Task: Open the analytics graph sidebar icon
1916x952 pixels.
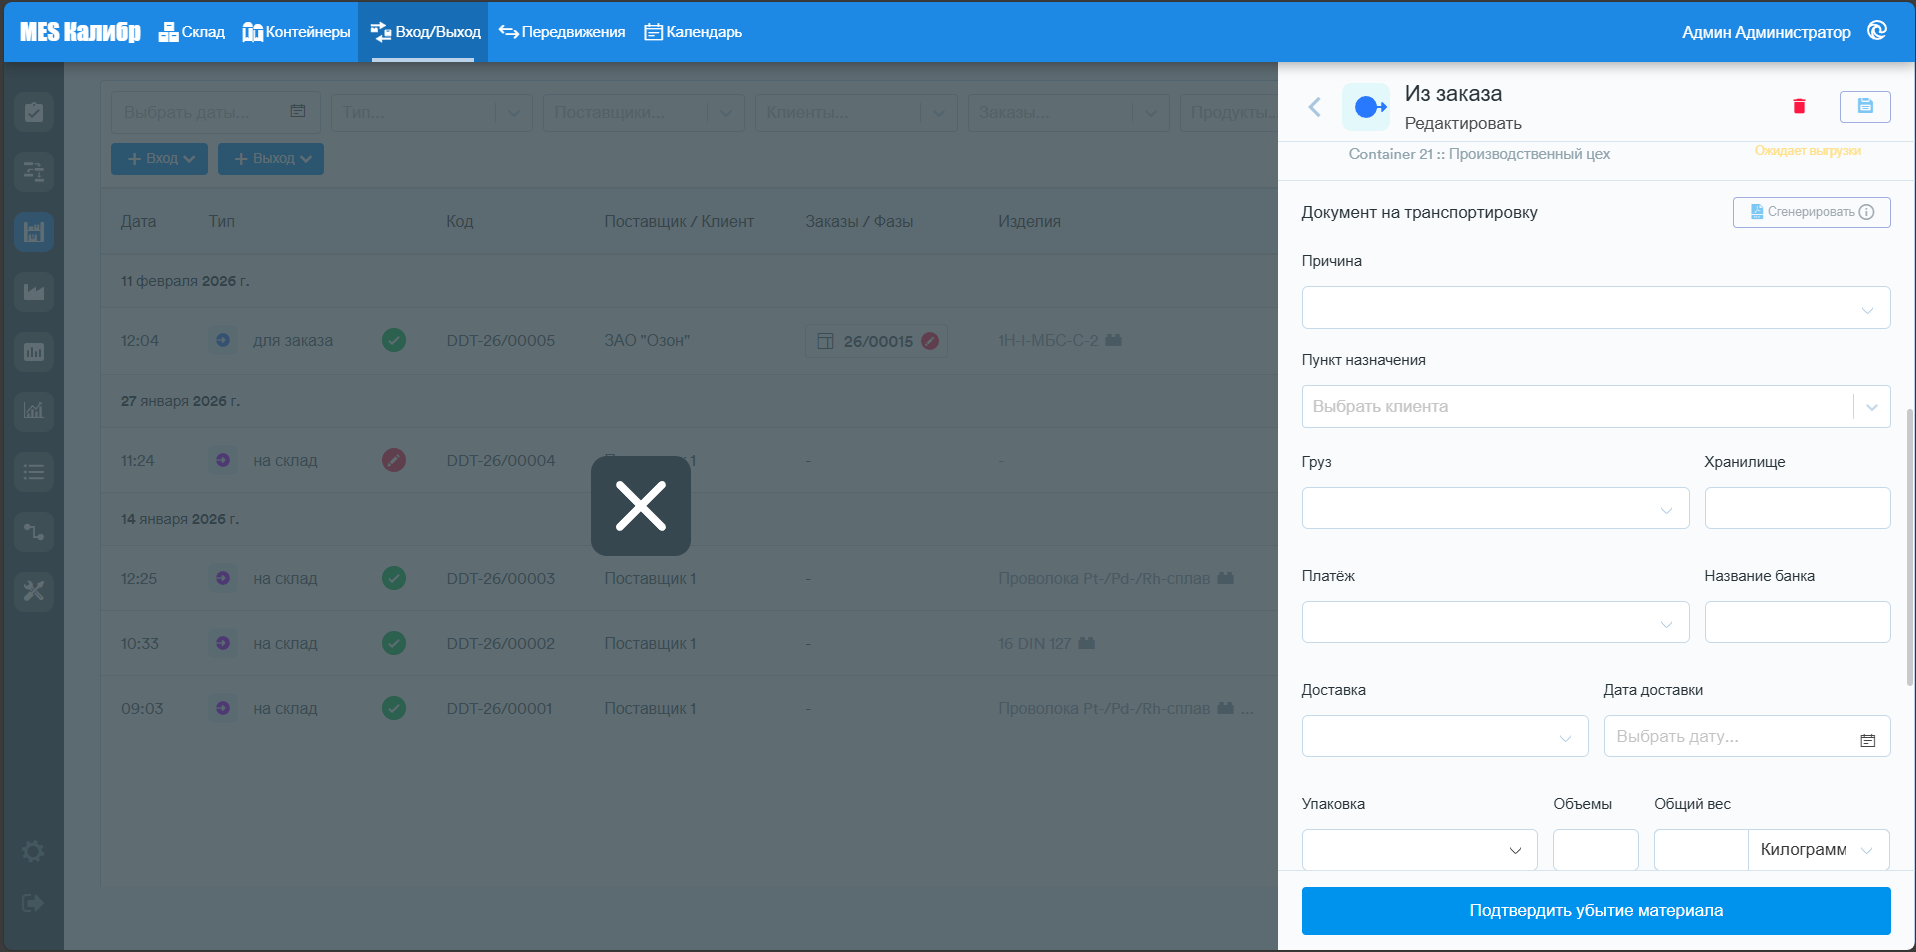Action: click(34, 410)
